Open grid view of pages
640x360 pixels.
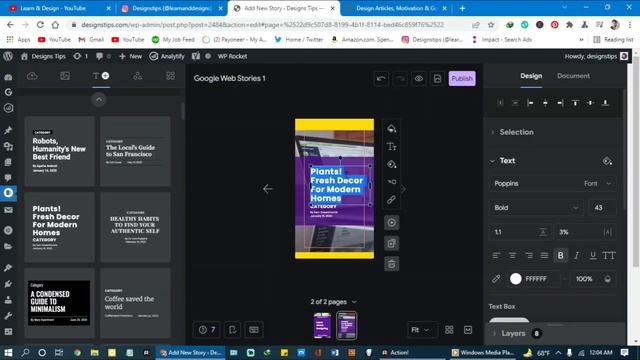tap(449, 330)
